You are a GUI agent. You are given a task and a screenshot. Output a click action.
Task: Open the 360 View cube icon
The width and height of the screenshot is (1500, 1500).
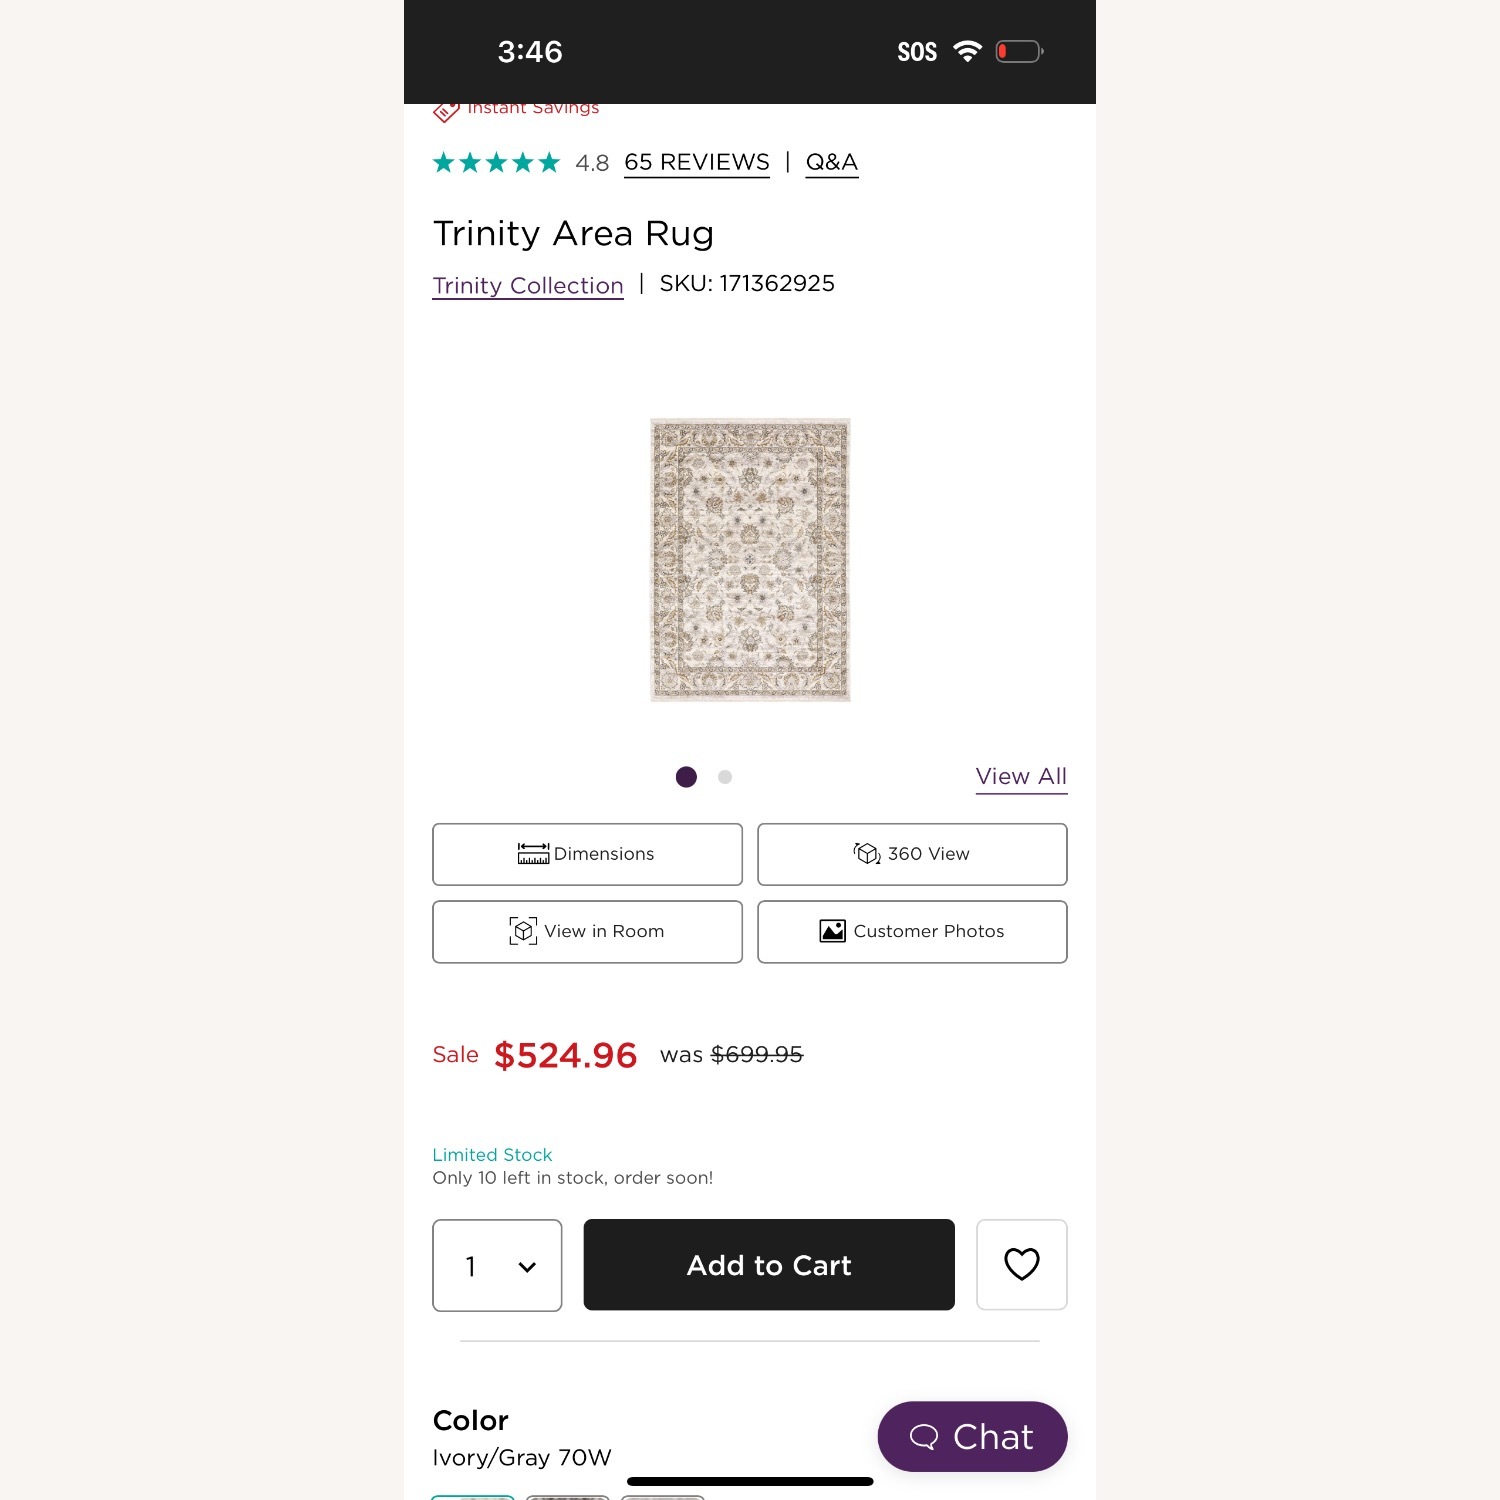click(867, 854)
